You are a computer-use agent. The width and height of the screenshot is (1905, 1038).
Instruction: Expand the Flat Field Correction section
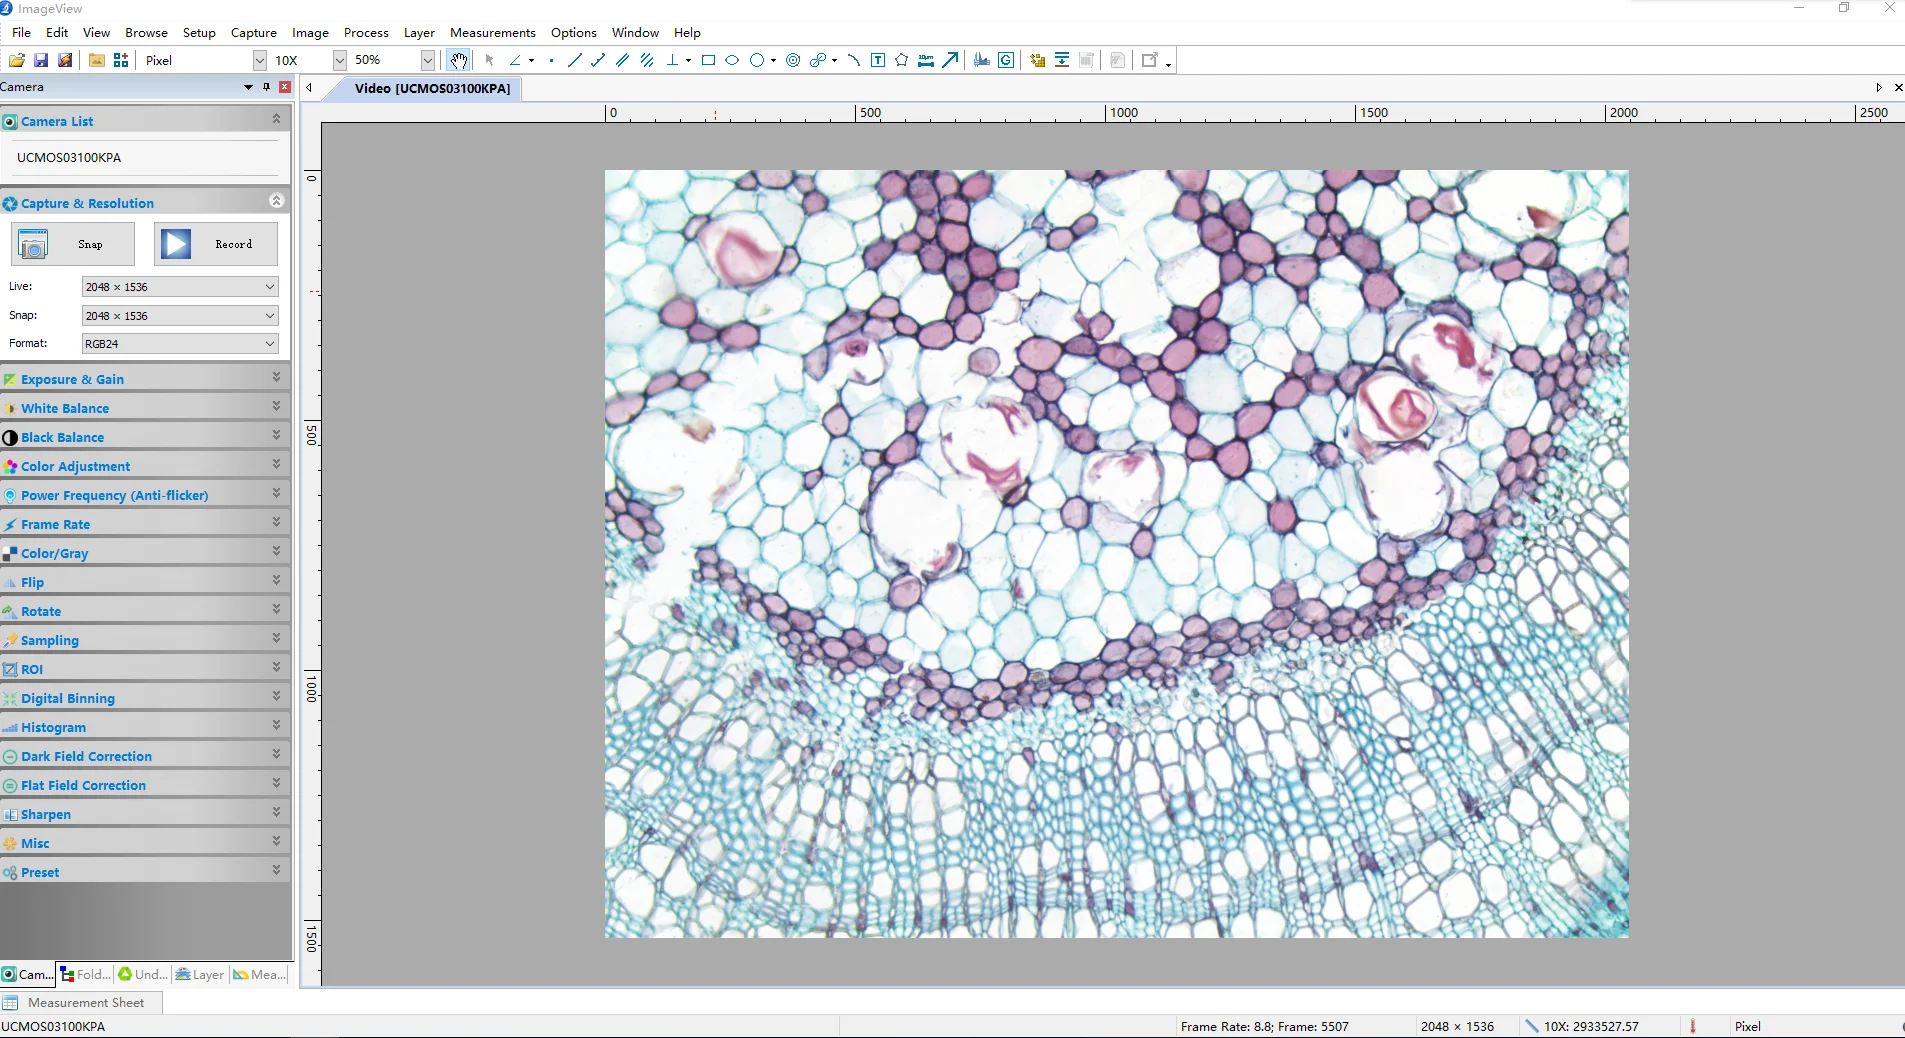[146, 785]
